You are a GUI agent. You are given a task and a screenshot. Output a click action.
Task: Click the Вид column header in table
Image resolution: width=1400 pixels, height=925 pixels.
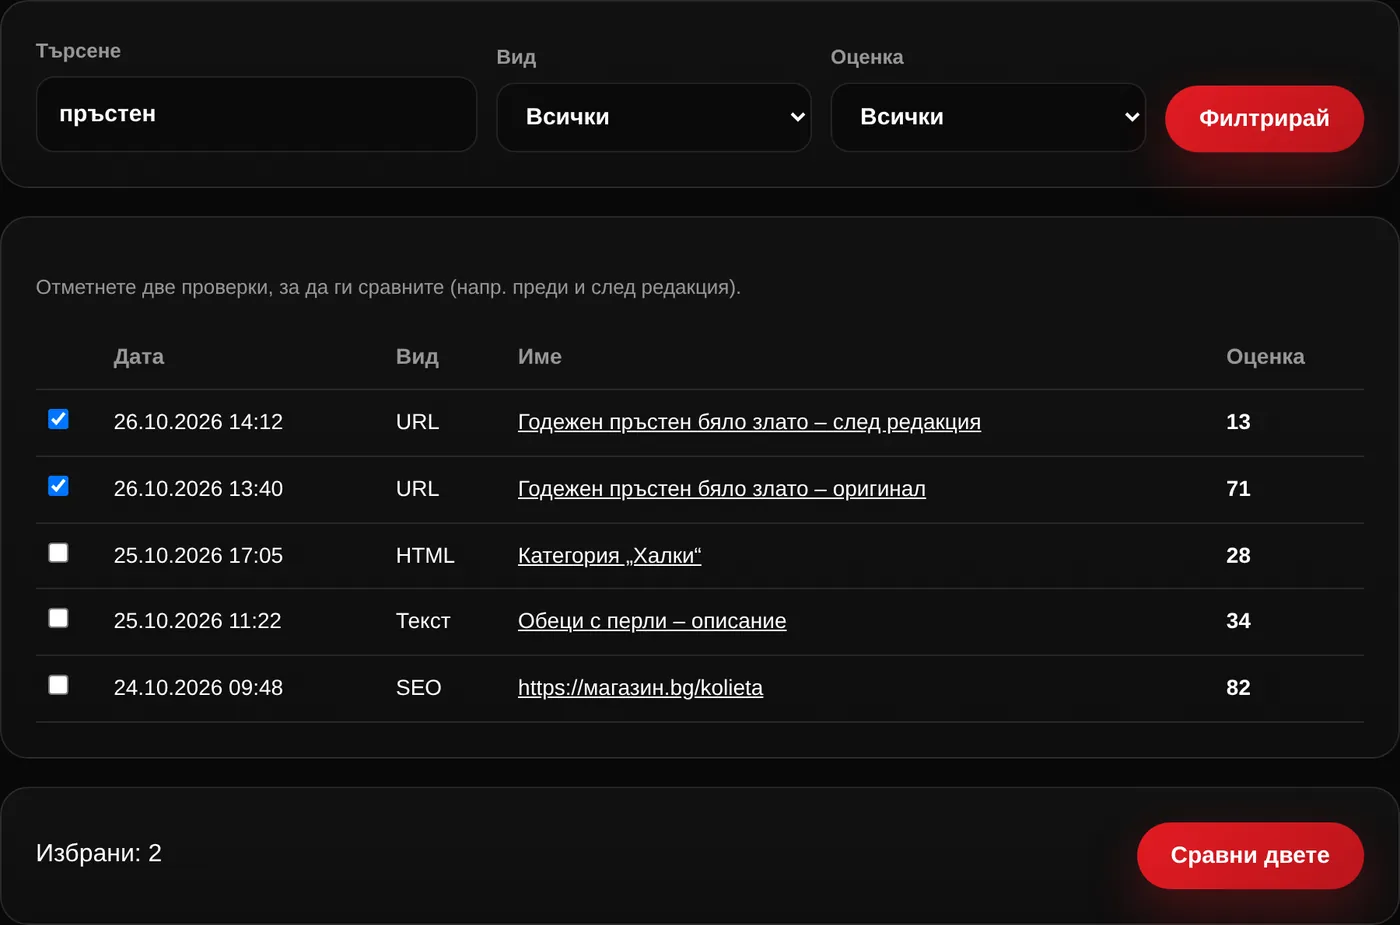click(417, 357)
